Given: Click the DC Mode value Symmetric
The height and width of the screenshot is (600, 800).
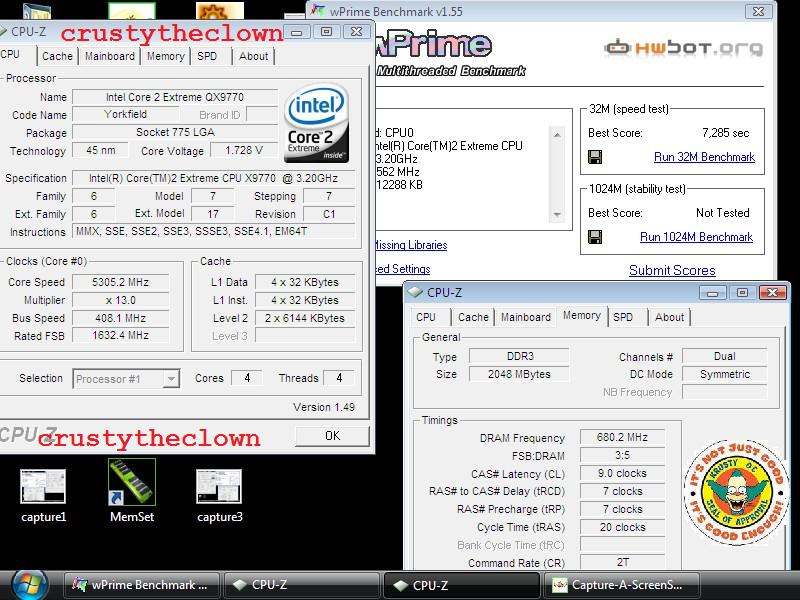Looking at the screenshot, I should coord(724,374).
